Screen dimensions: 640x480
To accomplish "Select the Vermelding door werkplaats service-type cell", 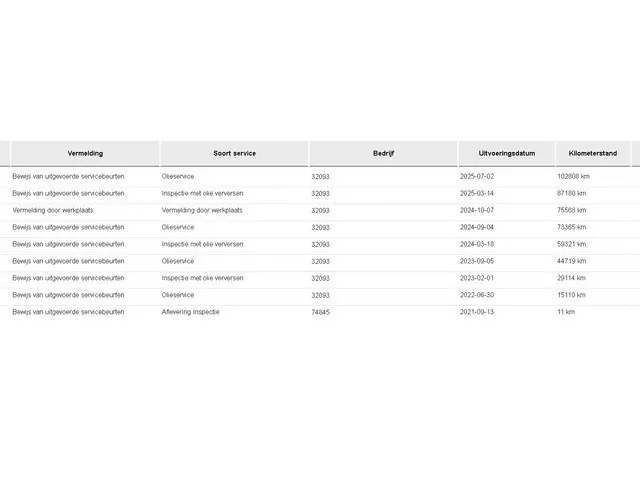I will point(202,210).
